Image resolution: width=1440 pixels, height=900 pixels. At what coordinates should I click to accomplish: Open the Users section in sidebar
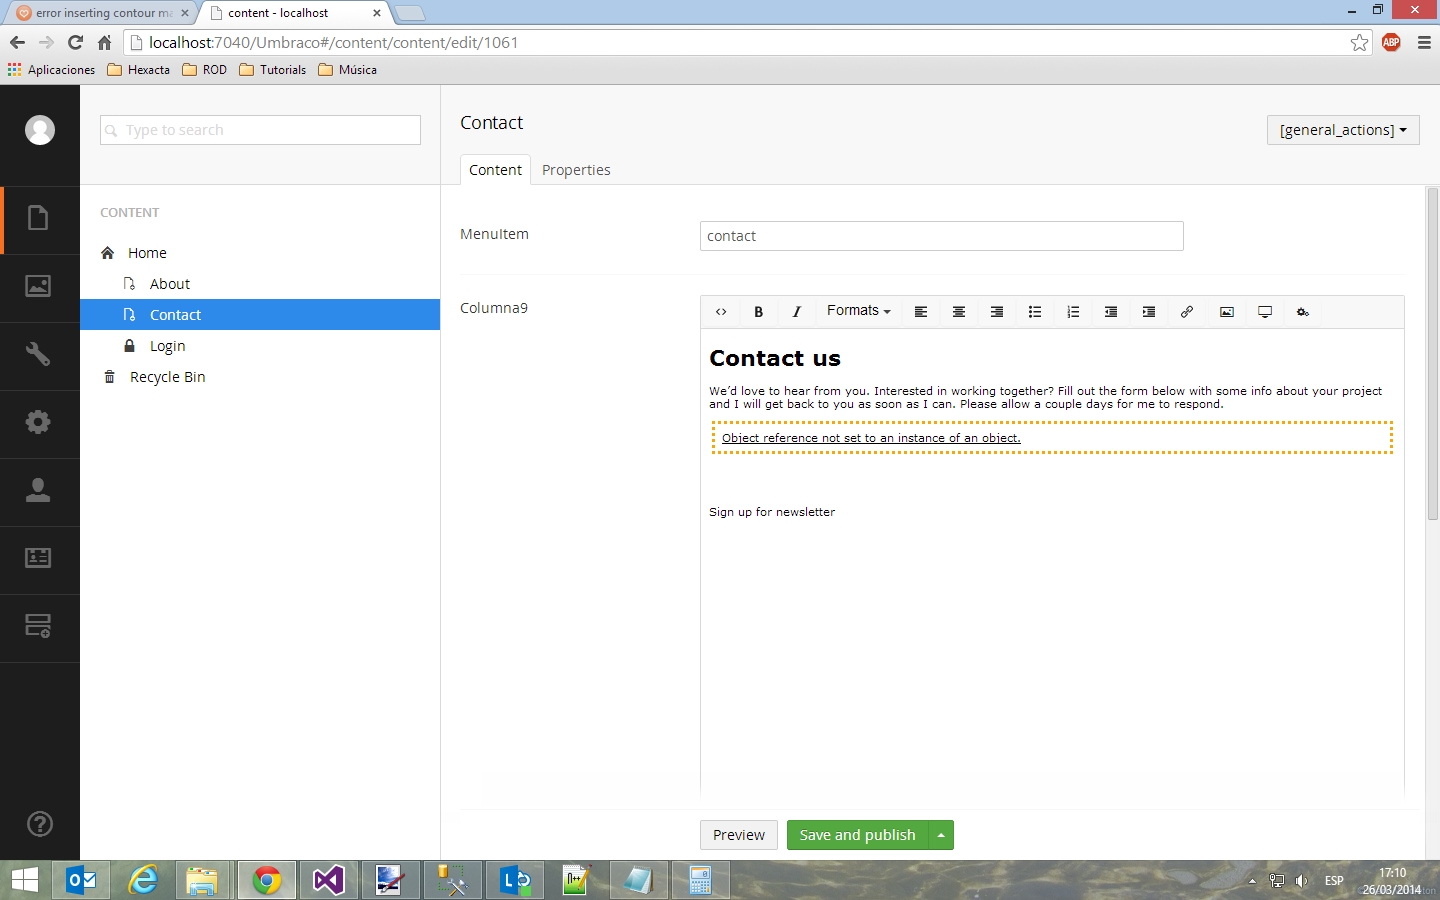(38, 491)
